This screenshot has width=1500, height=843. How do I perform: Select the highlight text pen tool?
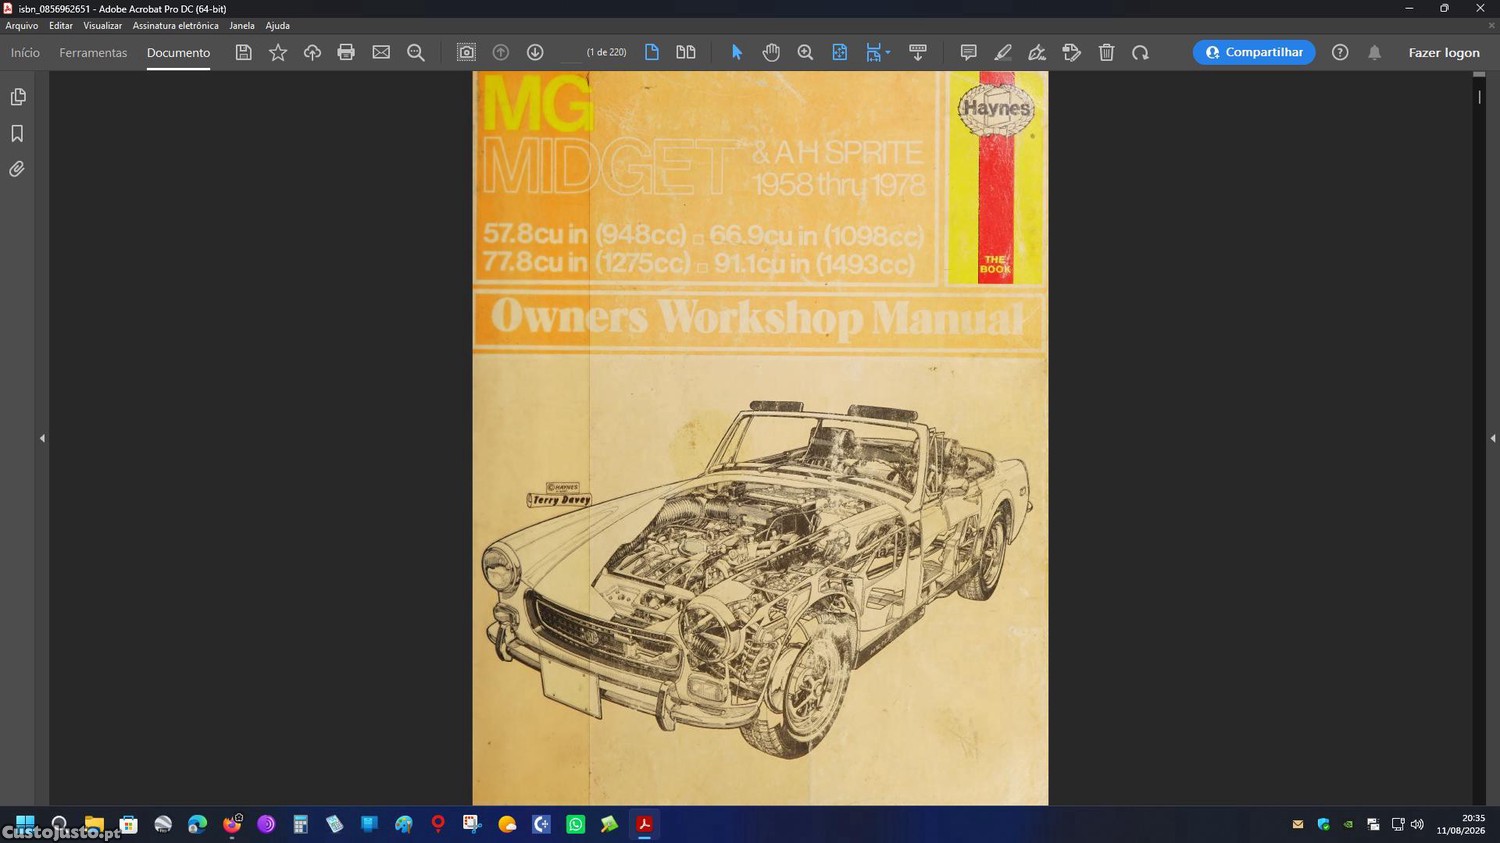click(1003, 52)
